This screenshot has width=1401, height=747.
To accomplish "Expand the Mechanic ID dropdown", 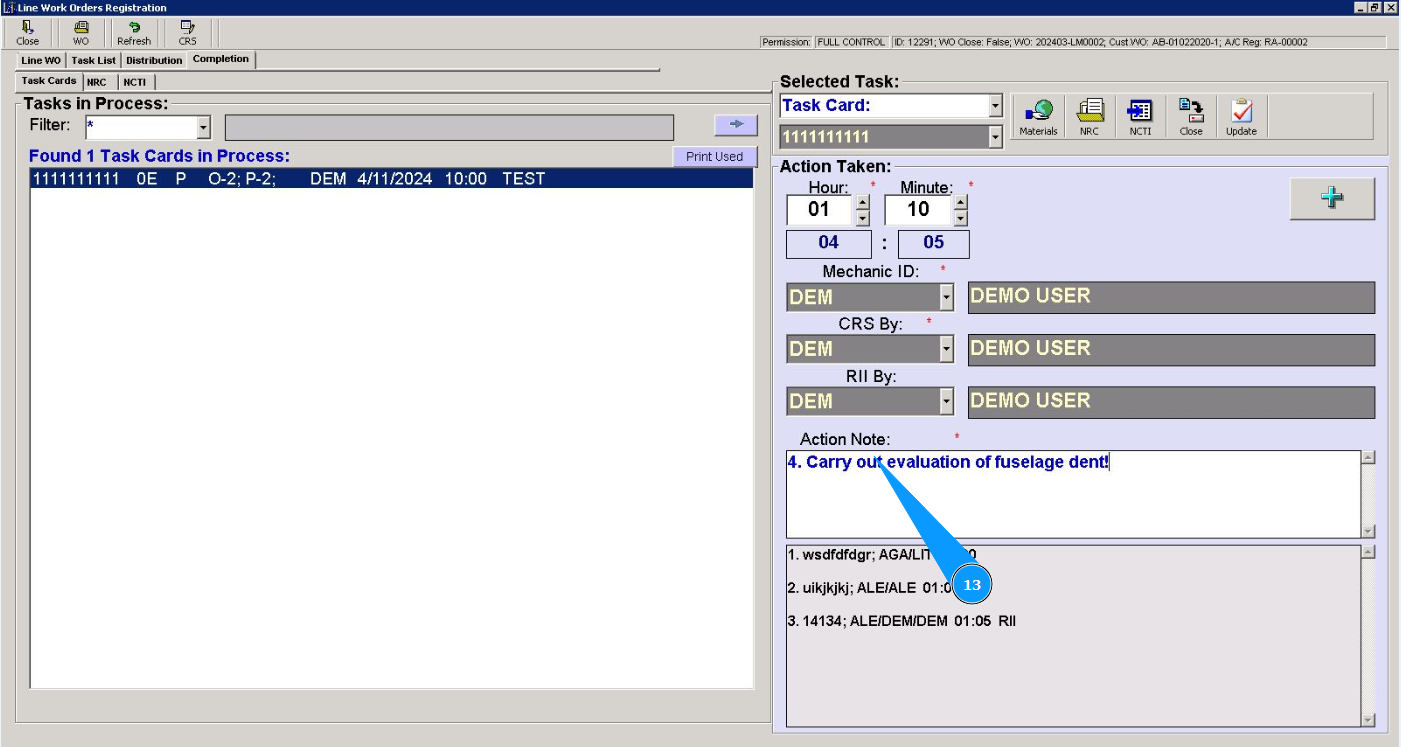I will (x=946, y=297).
